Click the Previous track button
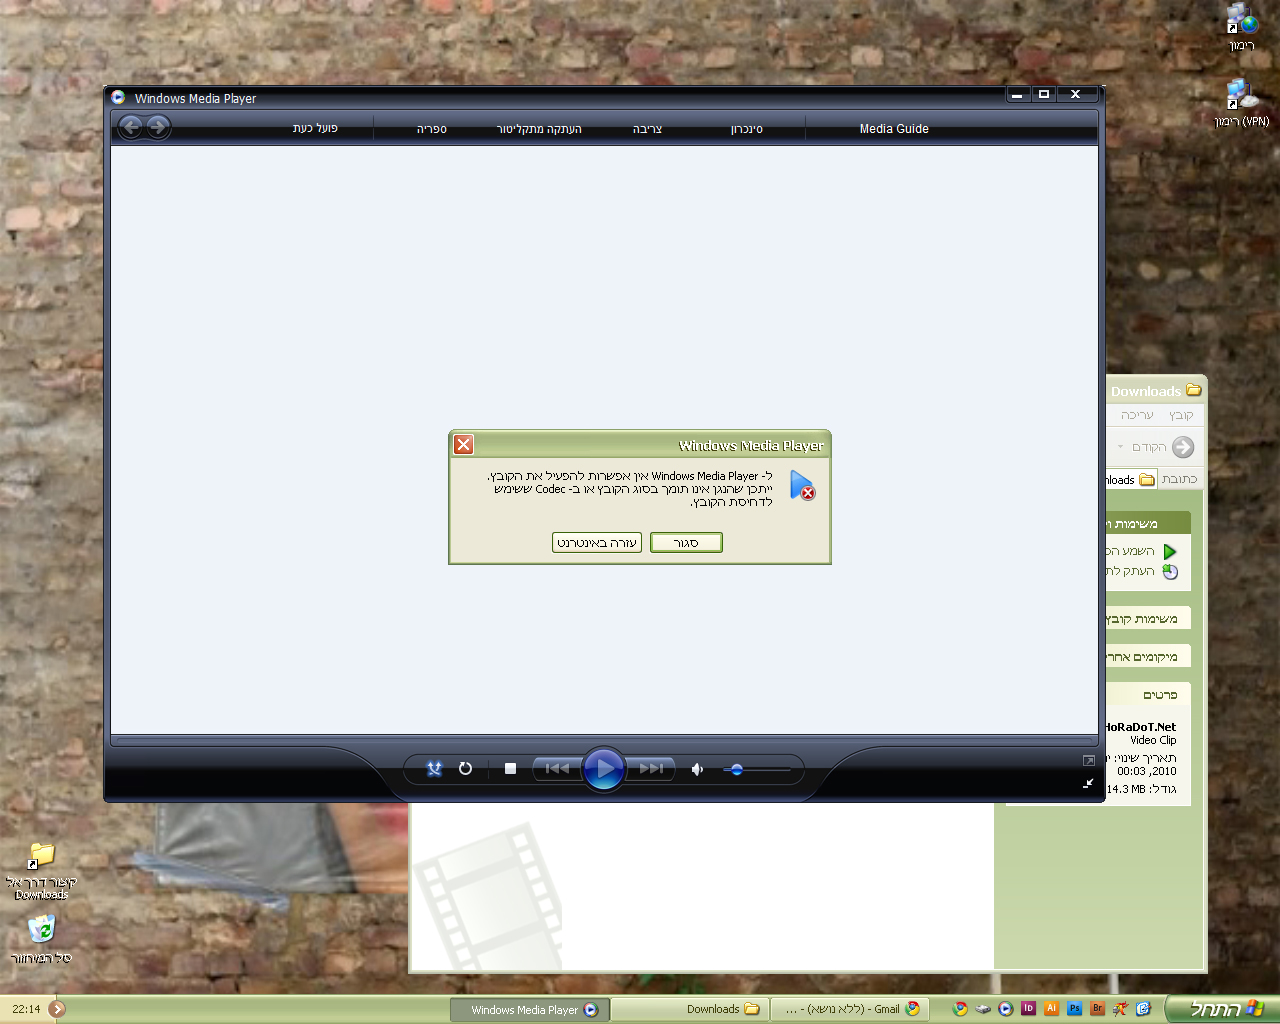The height and width of the screenshot is (1024, 1280). [x=557, y=769]
